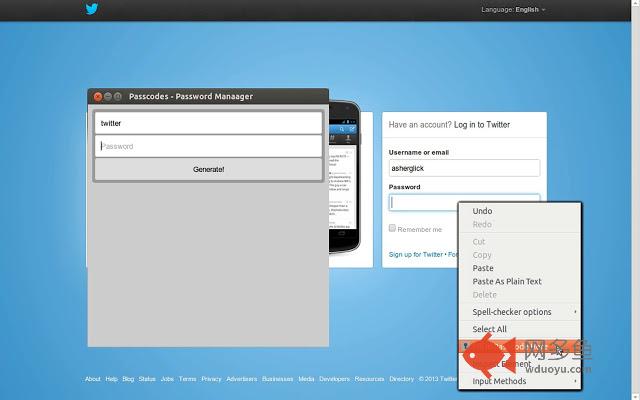This screenshot has width=640, height=400.
Task: Click the site name field containing twitter
Action: [208, 123]
